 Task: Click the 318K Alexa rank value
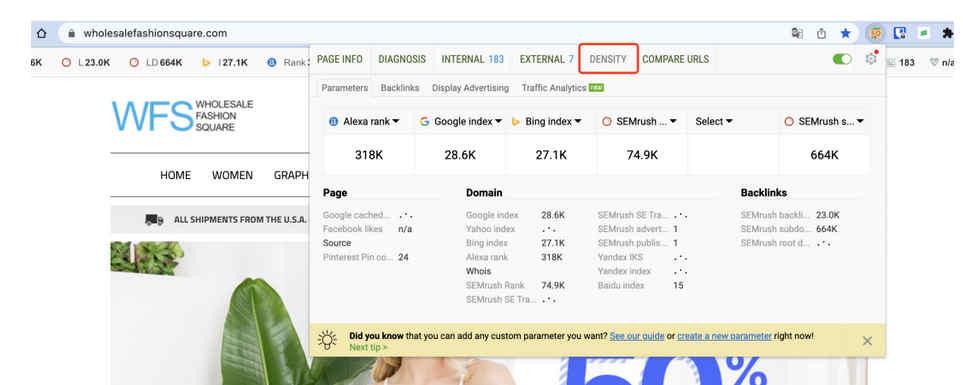click(x=369, y=155)
